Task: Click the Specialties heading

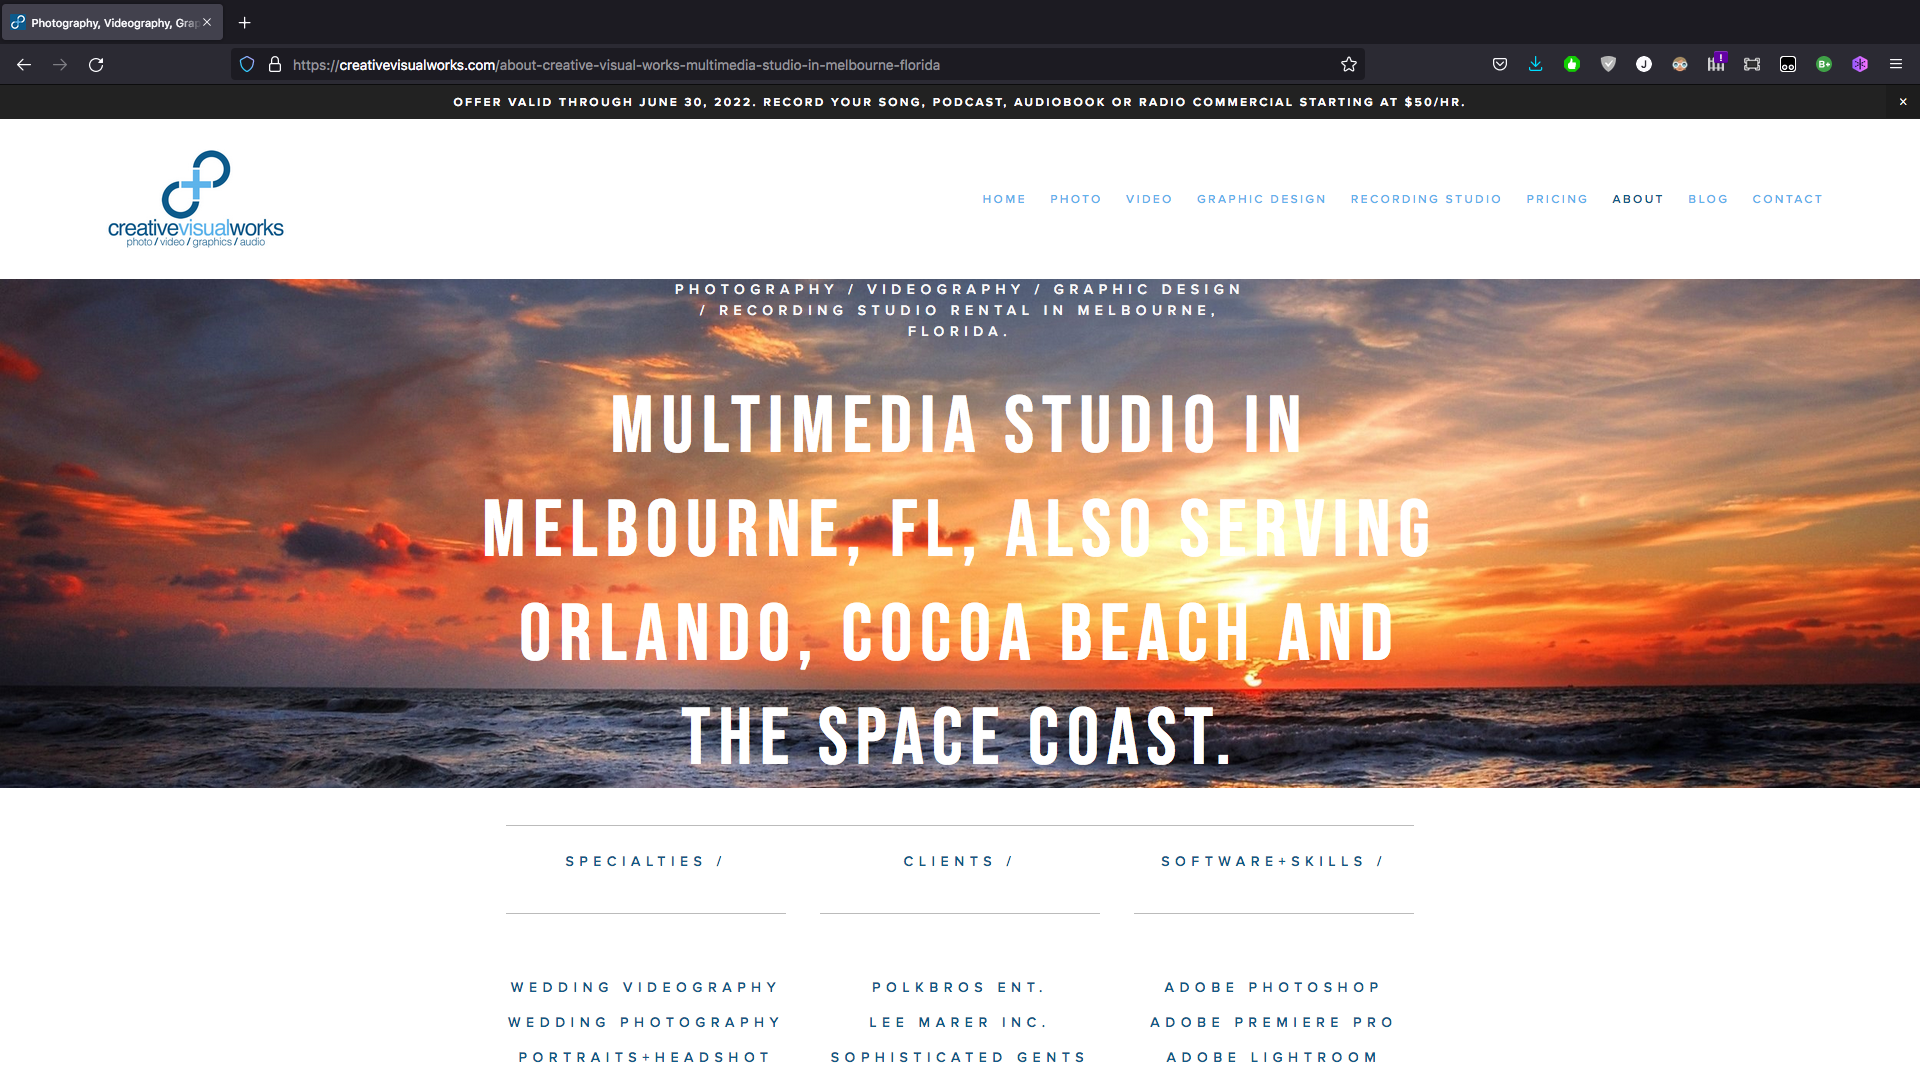Action: point(644,861)
